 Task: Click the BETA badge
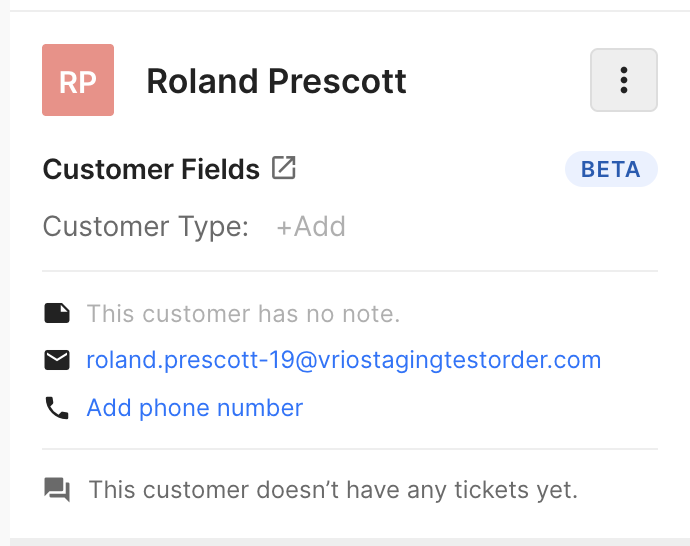pos(611,169)
